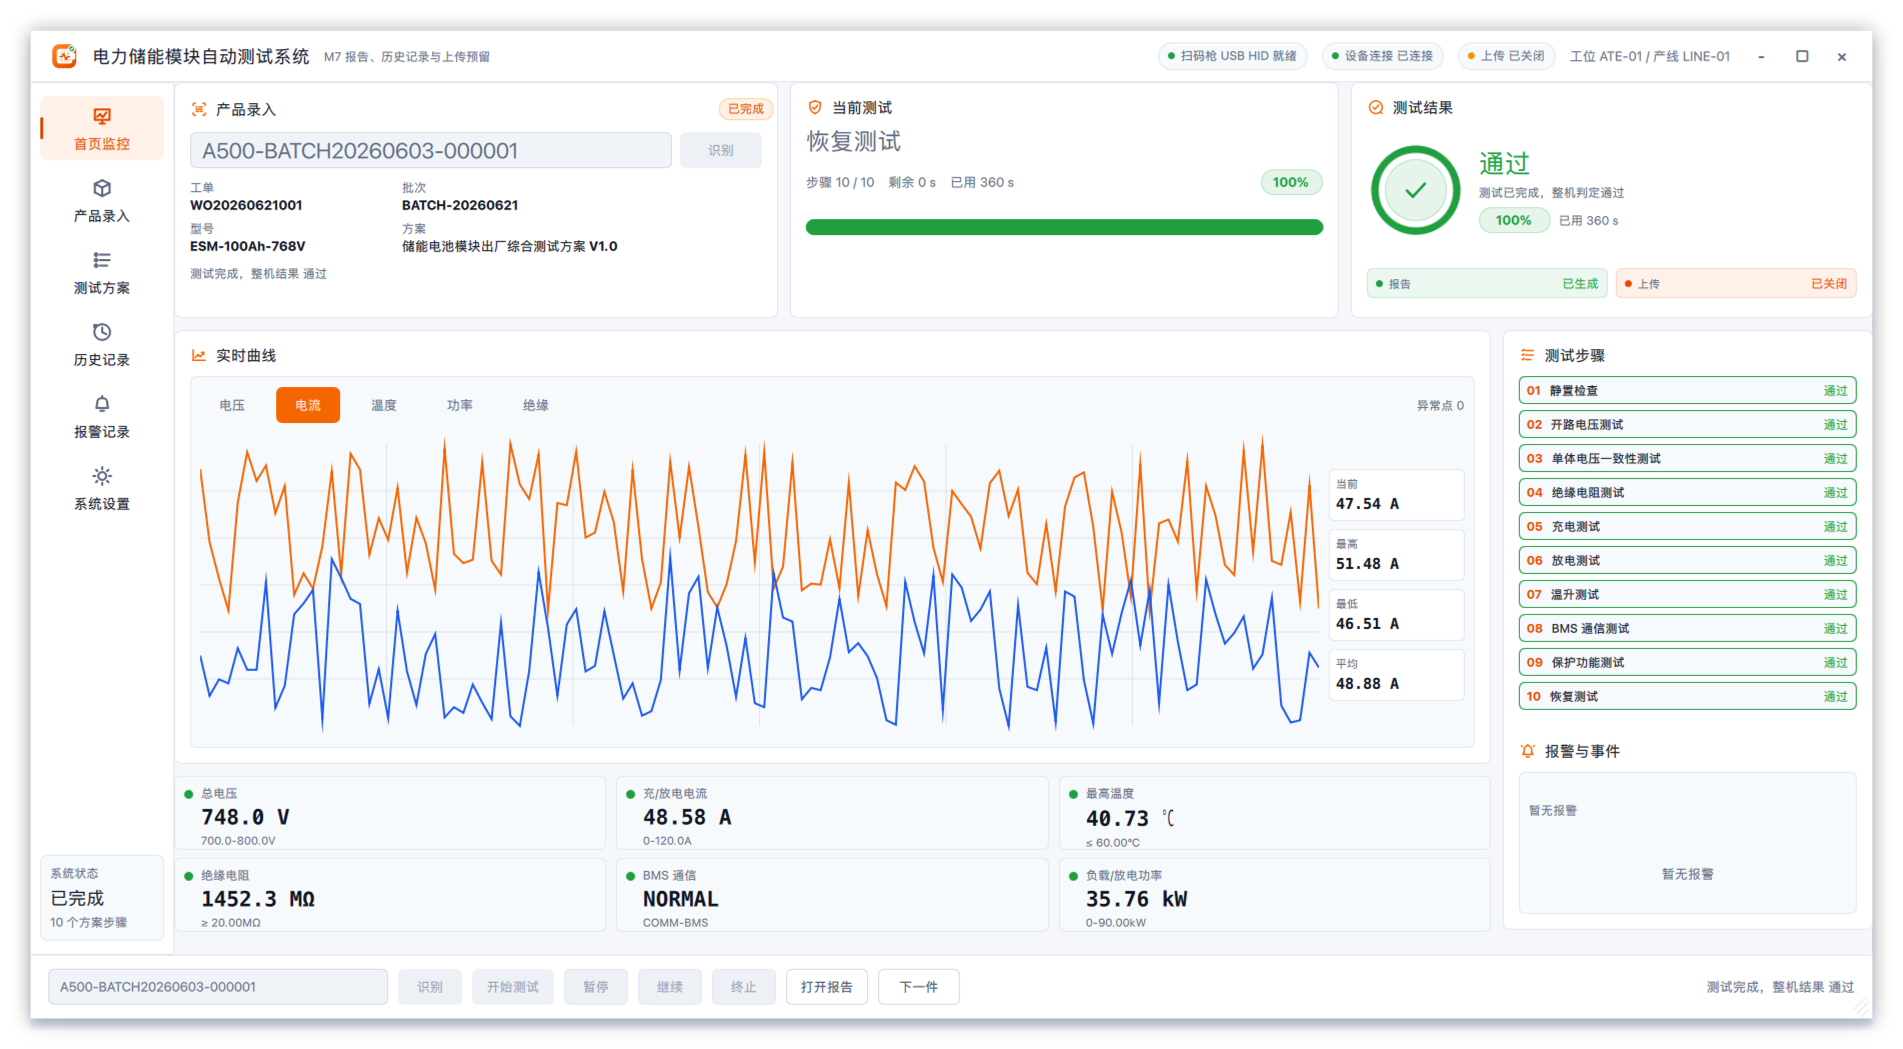Click the orange app logo icon
Viewport: 1903px width, 1049px height.
tap(65, 56)
